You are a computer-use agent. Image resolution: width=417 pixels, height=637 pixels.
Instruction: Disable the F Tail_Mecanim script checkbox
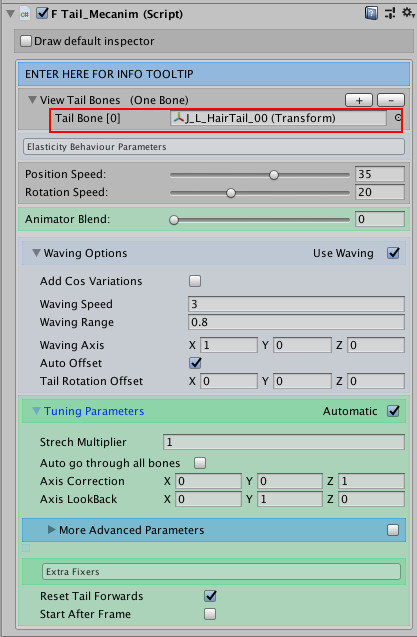pyautogui.click(x=42, y=13)
